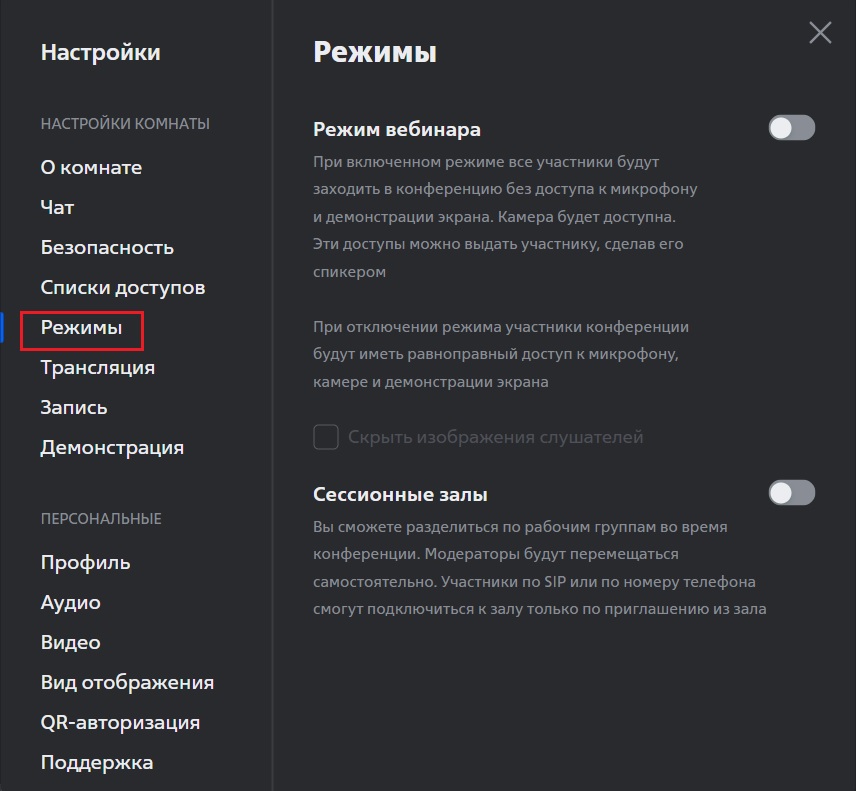Open Демонстрация section

(112, 448)
